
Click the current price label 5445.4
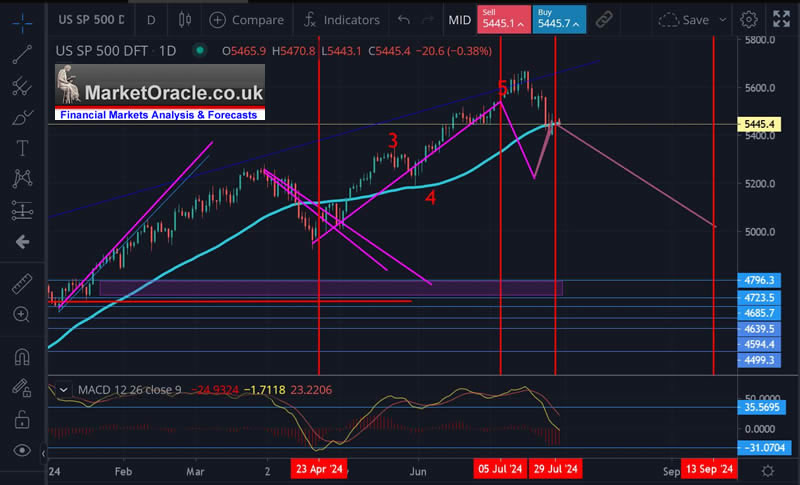point(759,124)
